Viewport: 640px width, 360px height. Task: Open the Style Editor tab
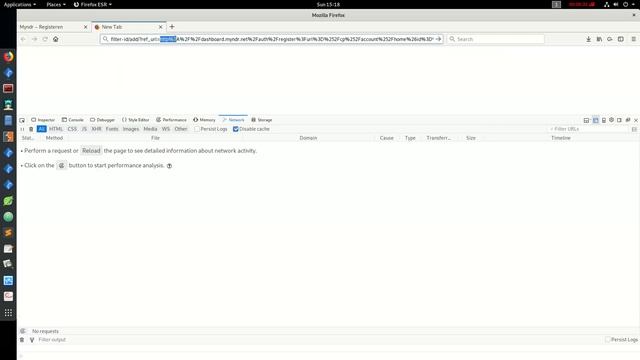point(136,120)
